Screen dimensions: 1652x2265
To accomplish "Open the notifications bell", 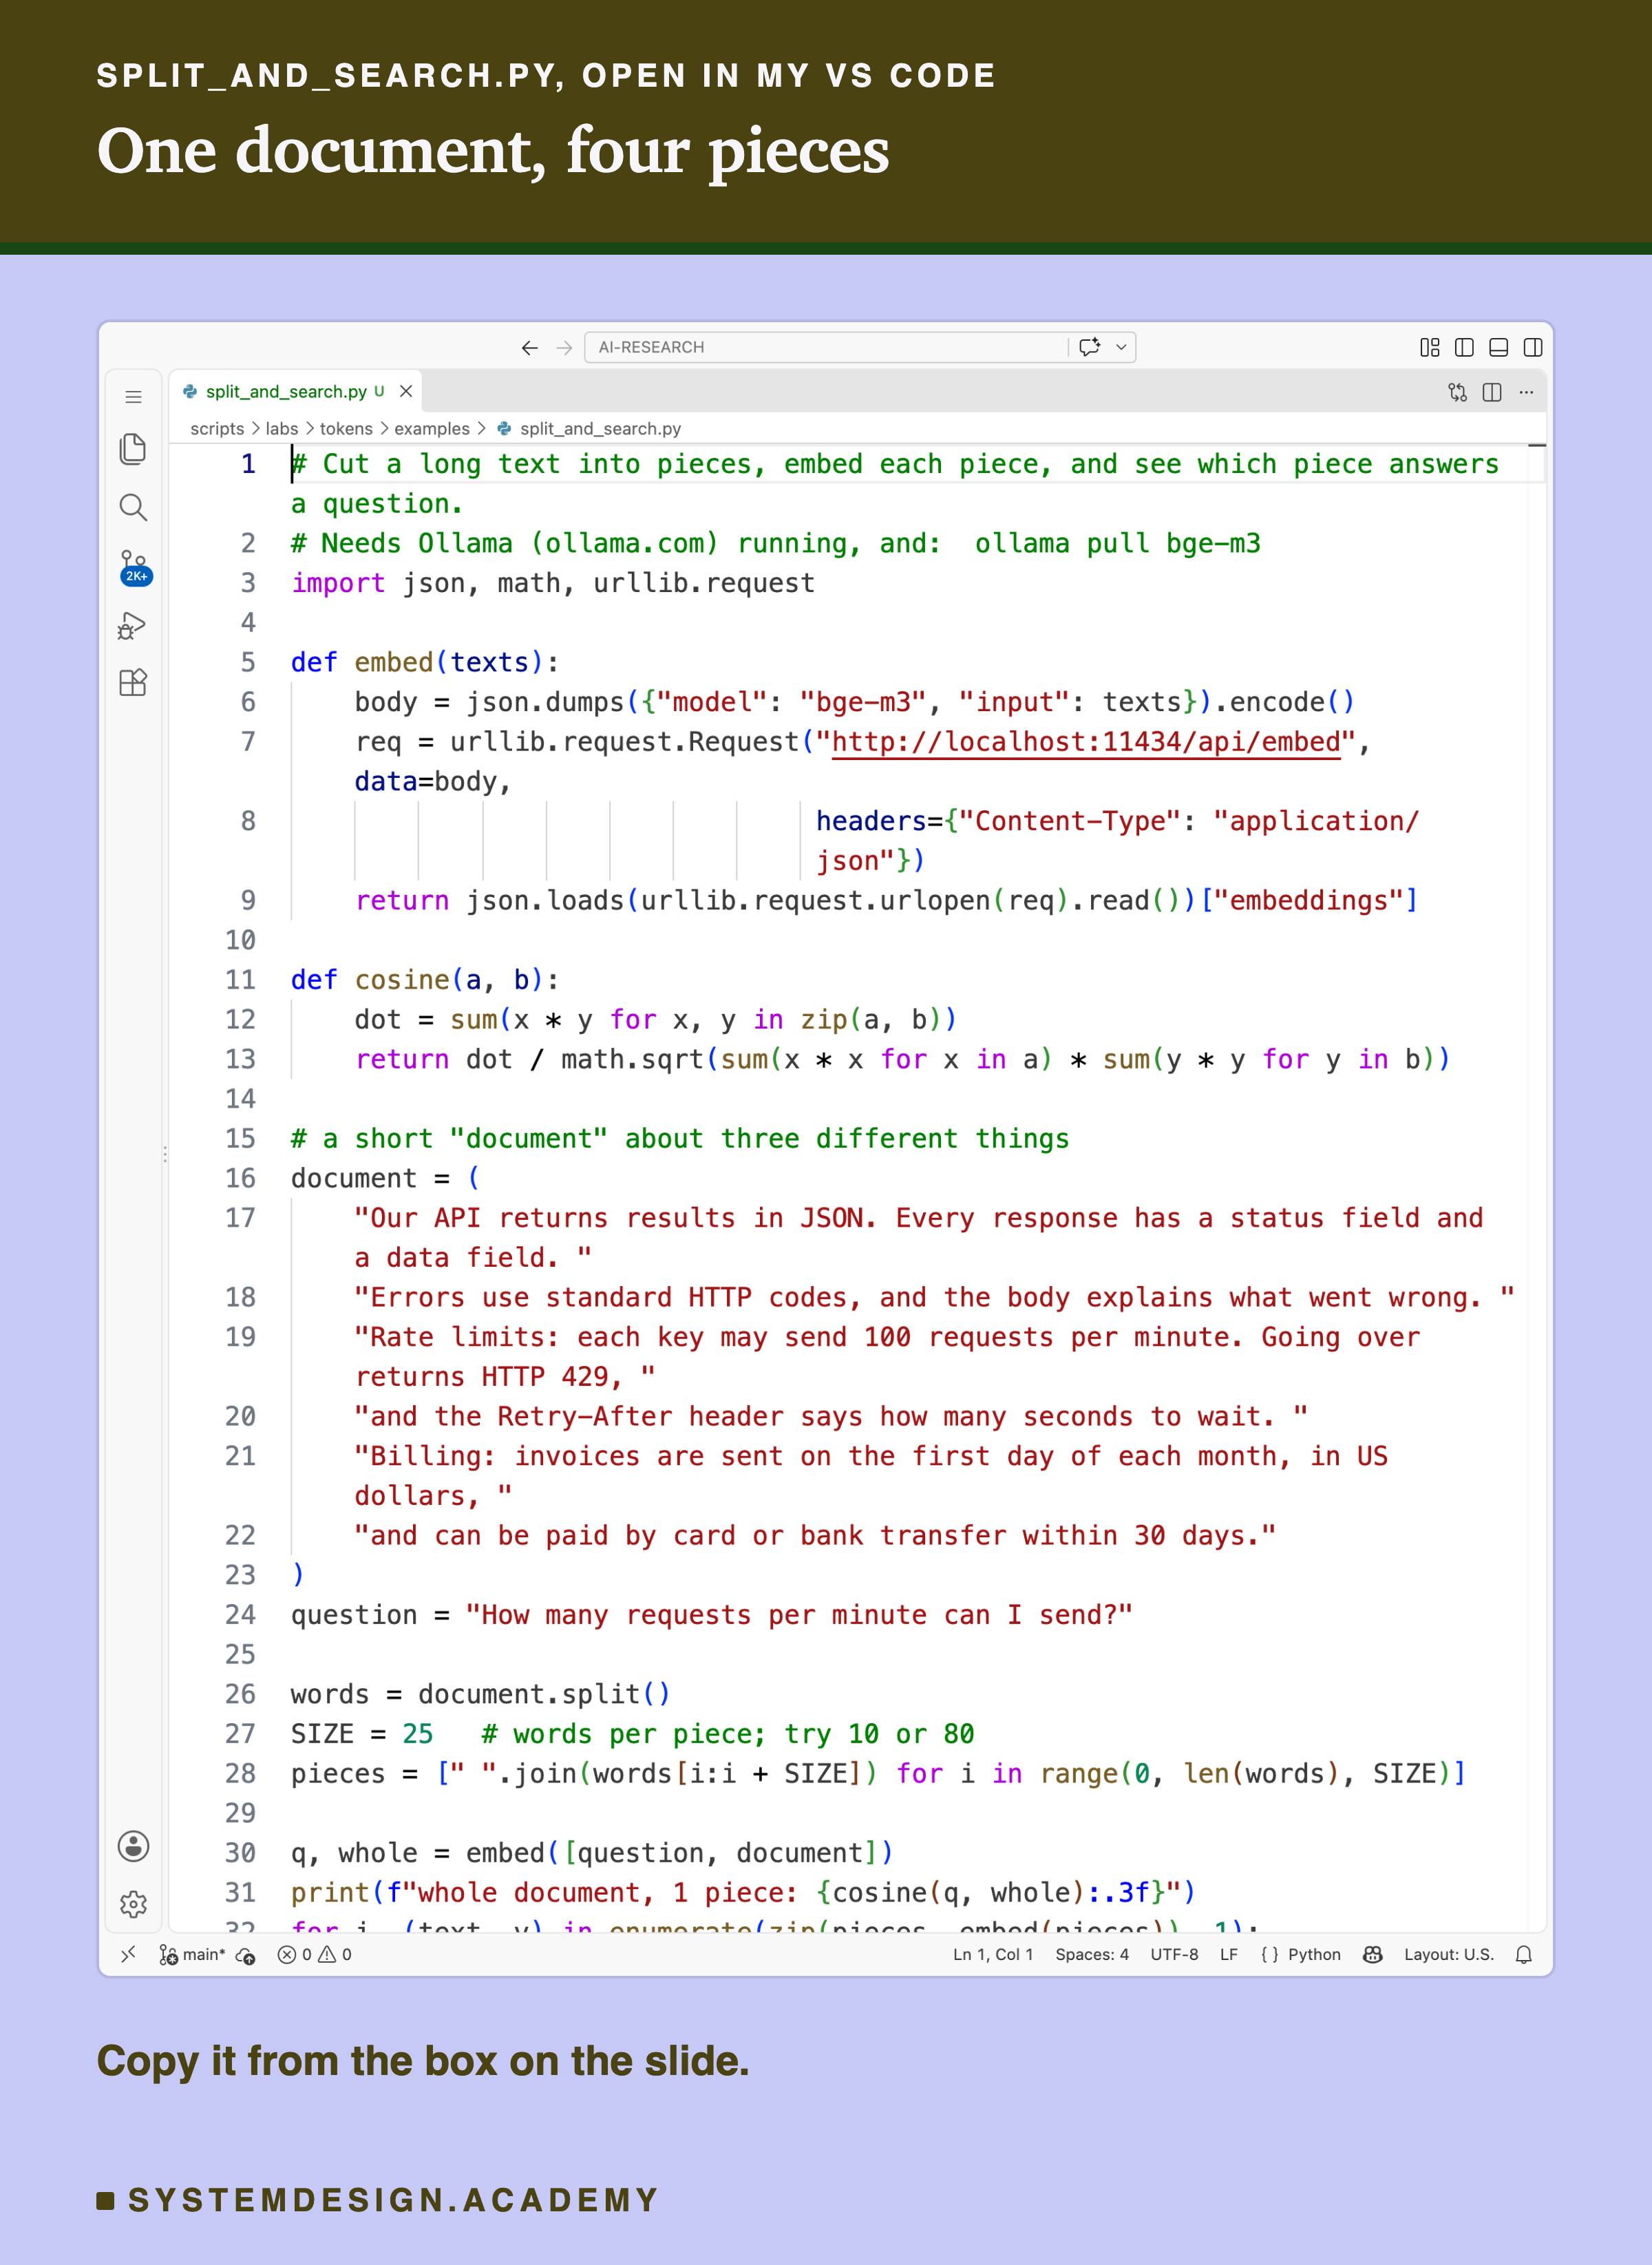I will click(1524, 1954).
